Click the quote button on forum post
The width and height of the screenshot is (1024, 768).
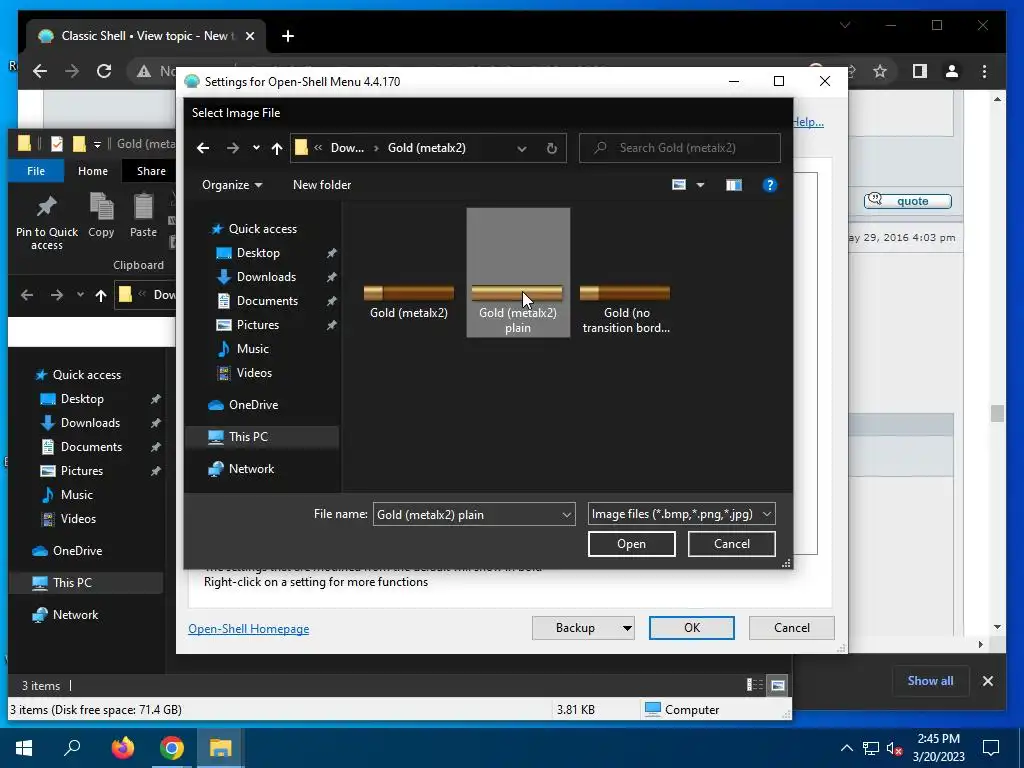pos(908,201)
